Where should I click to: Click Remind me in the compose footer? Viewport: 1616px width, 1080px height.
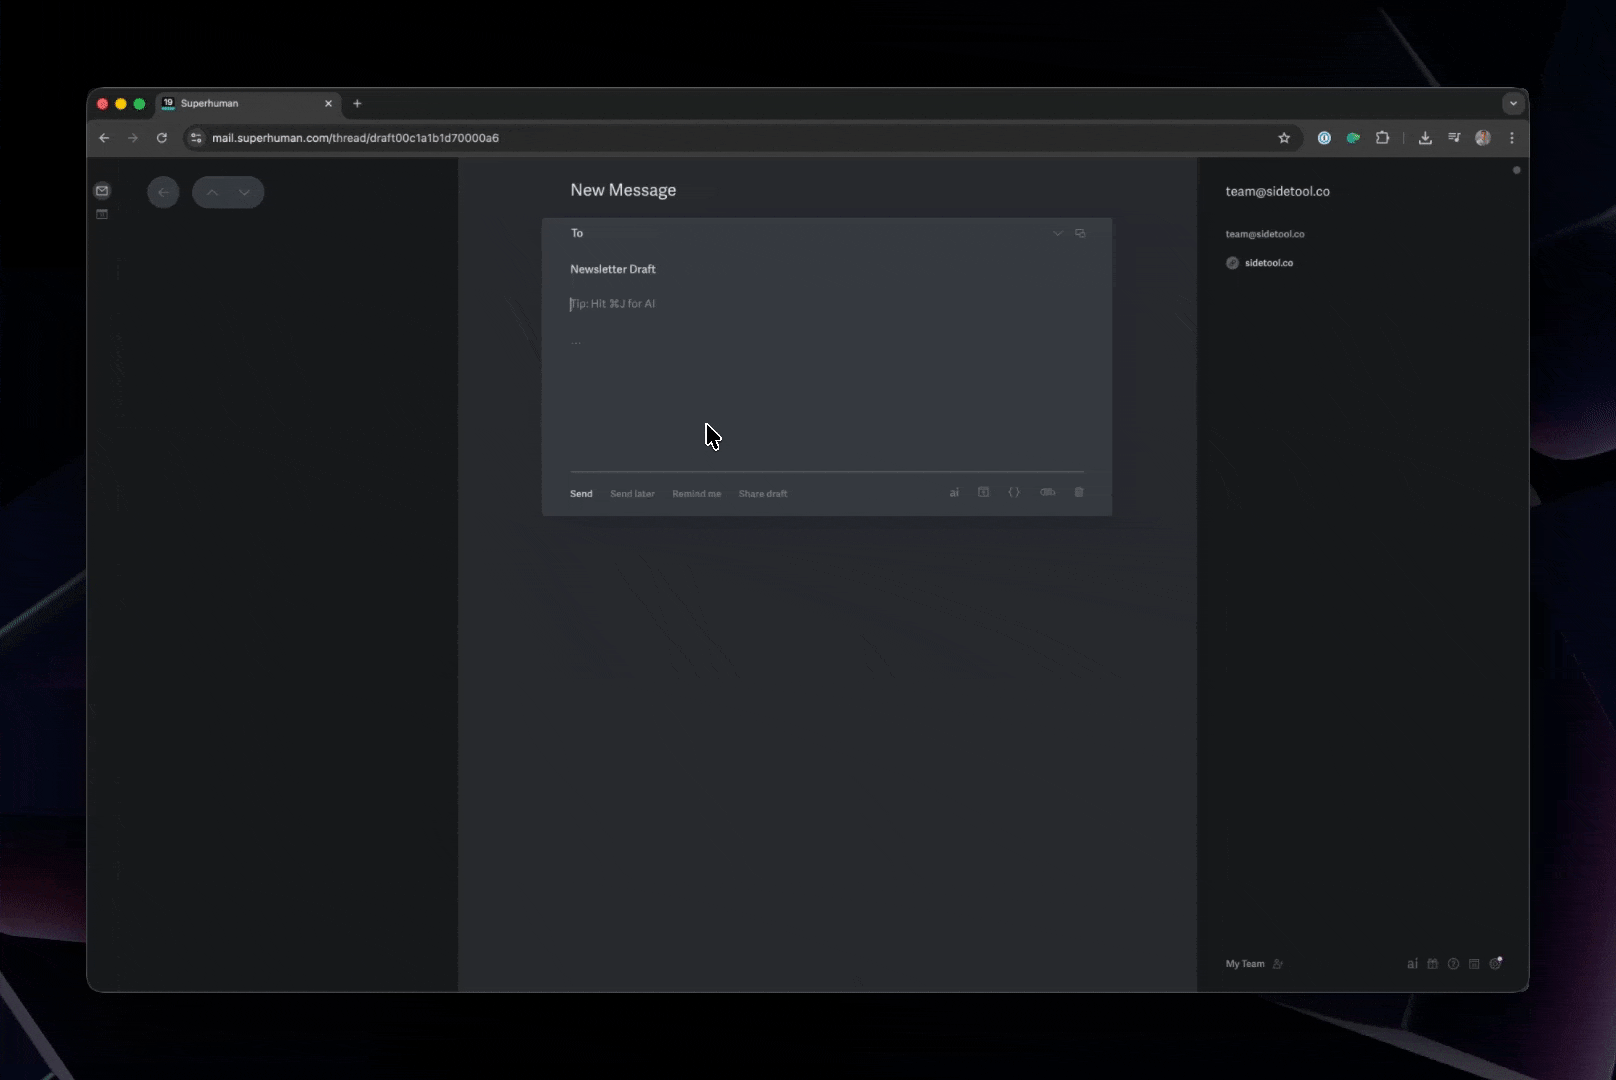pyautogui.click(x=696, y=493)
